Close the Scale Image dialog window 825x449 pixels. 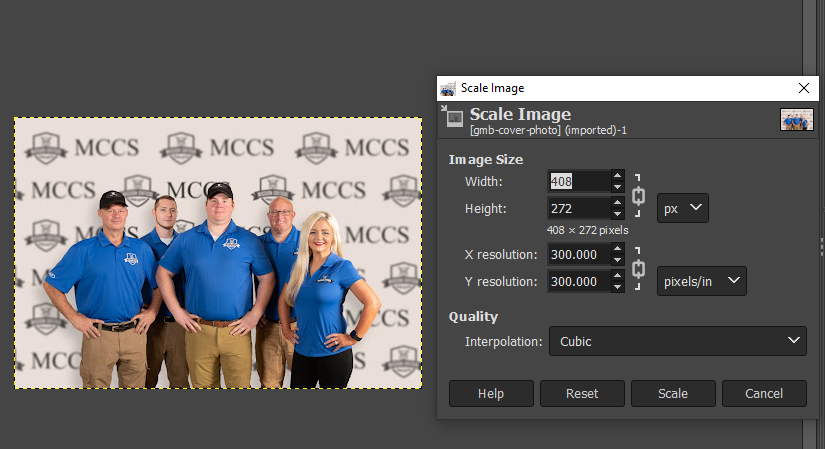pos(803,88)
